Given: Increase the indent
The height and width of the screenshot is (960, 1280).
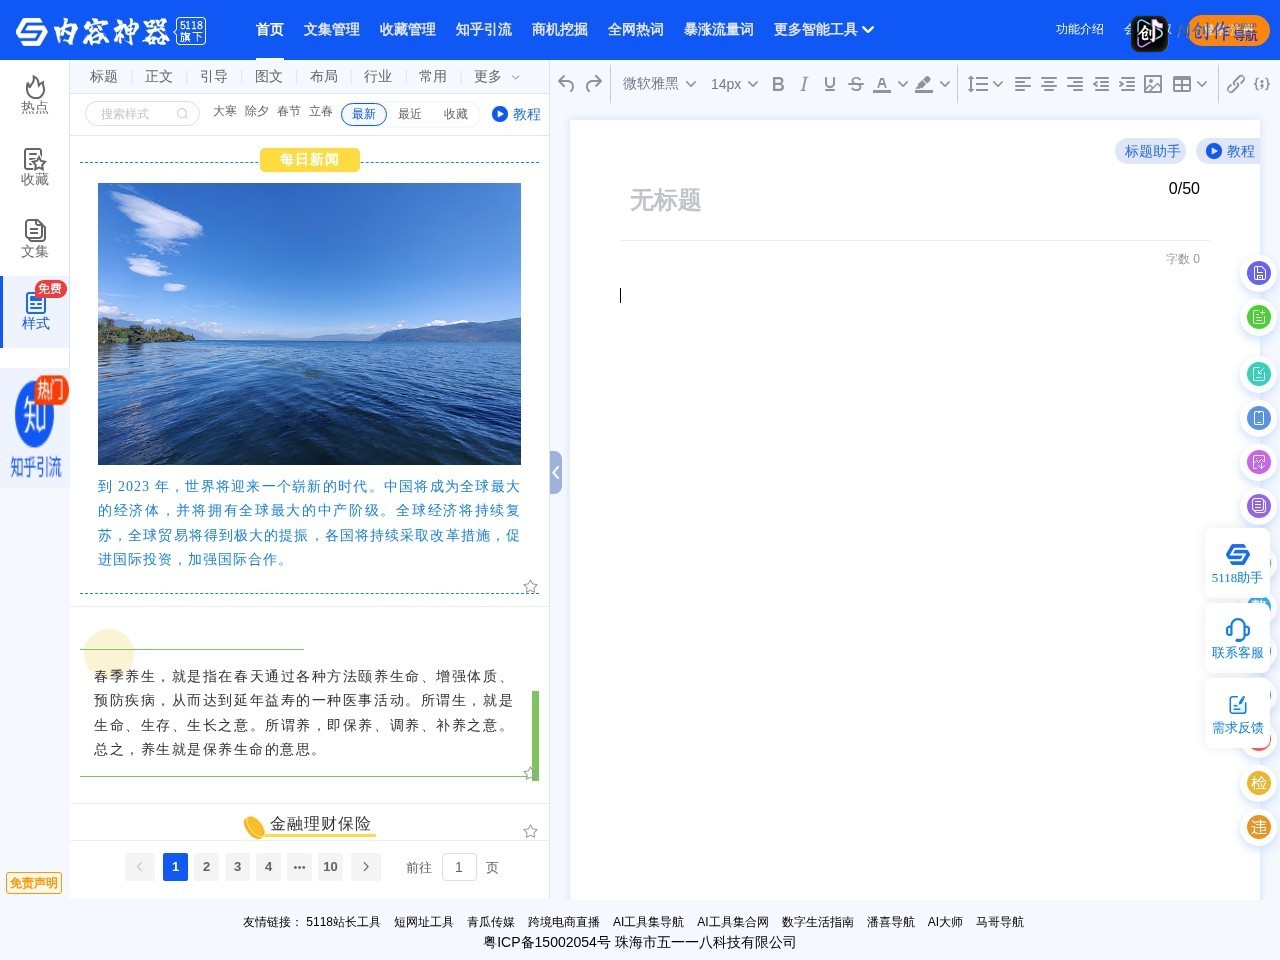Looking at the screenshot, I should pyautogui.click(x=1127, y=84).
